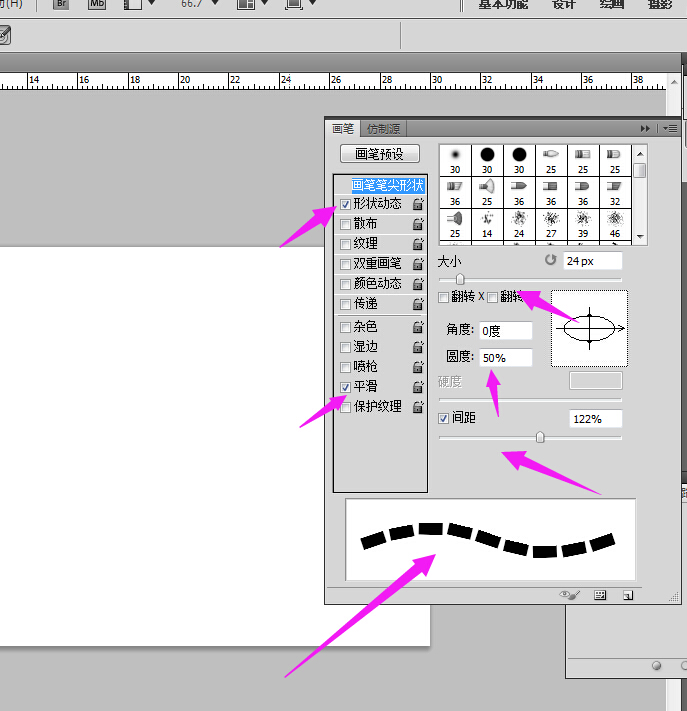Click lock icon next to 纹理
The width and height of the screenshot is (687, 711).
pos(418,244)
